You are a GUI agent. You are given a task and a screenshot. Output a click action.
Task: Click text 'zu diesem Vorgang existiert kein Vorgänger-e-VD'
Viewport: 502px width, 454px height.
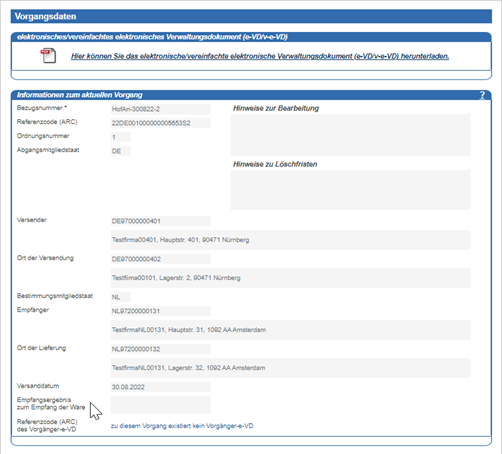tap(182, 426)
